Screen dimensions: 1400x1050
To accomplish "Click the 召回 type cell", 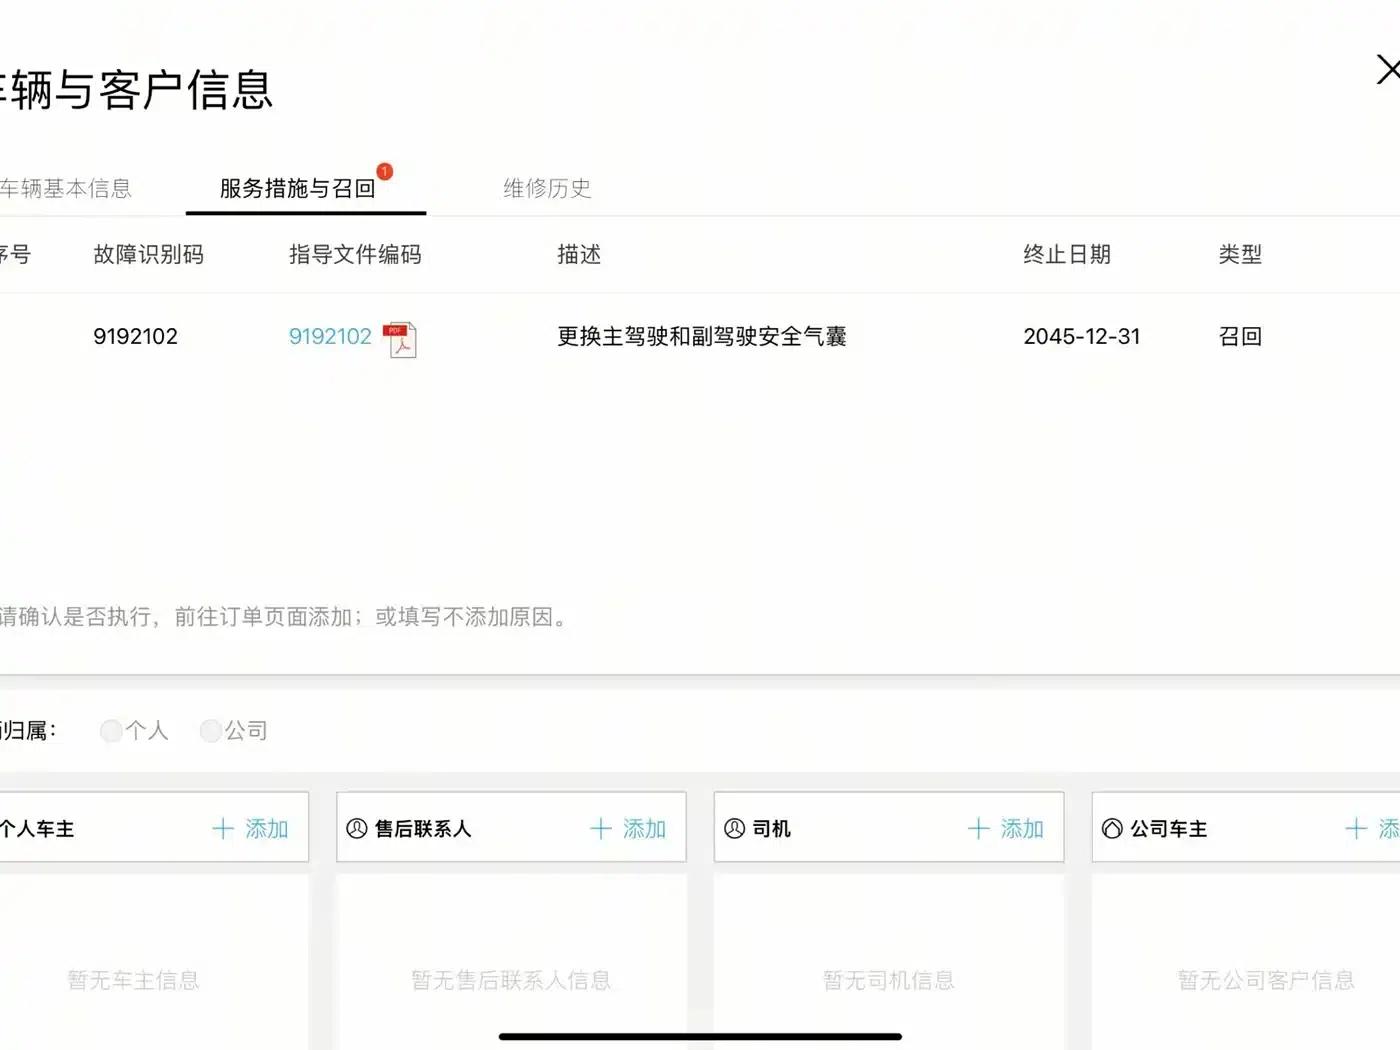I will [1240, 337].
